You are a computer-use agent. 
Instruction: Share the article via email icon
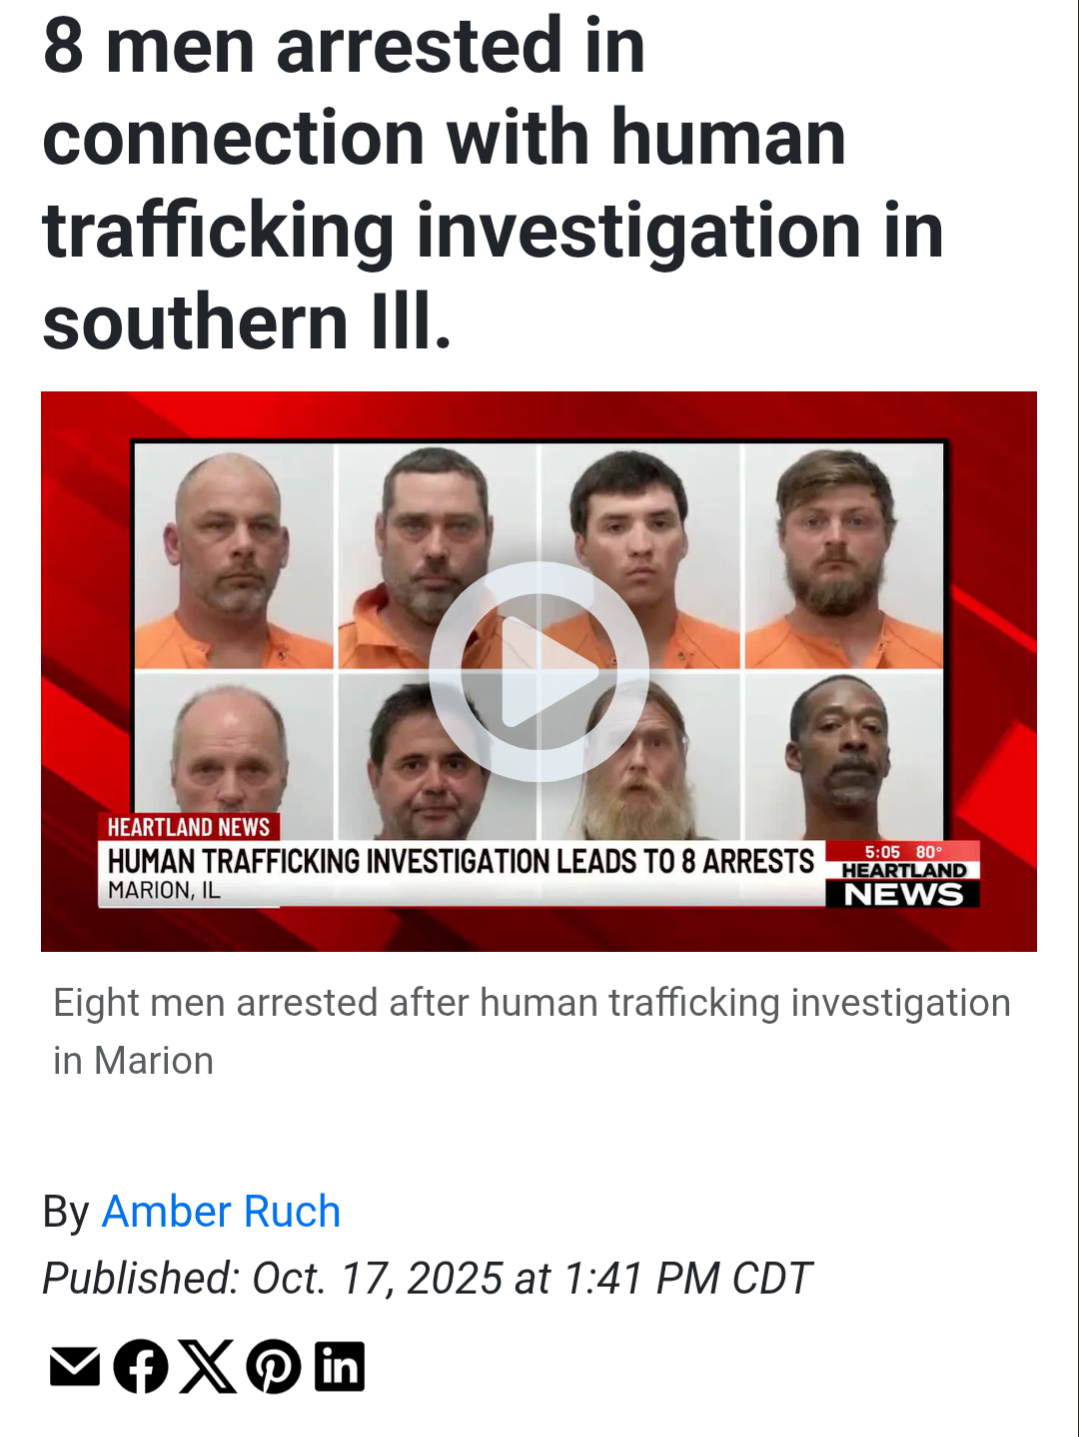coord(75,1367)
